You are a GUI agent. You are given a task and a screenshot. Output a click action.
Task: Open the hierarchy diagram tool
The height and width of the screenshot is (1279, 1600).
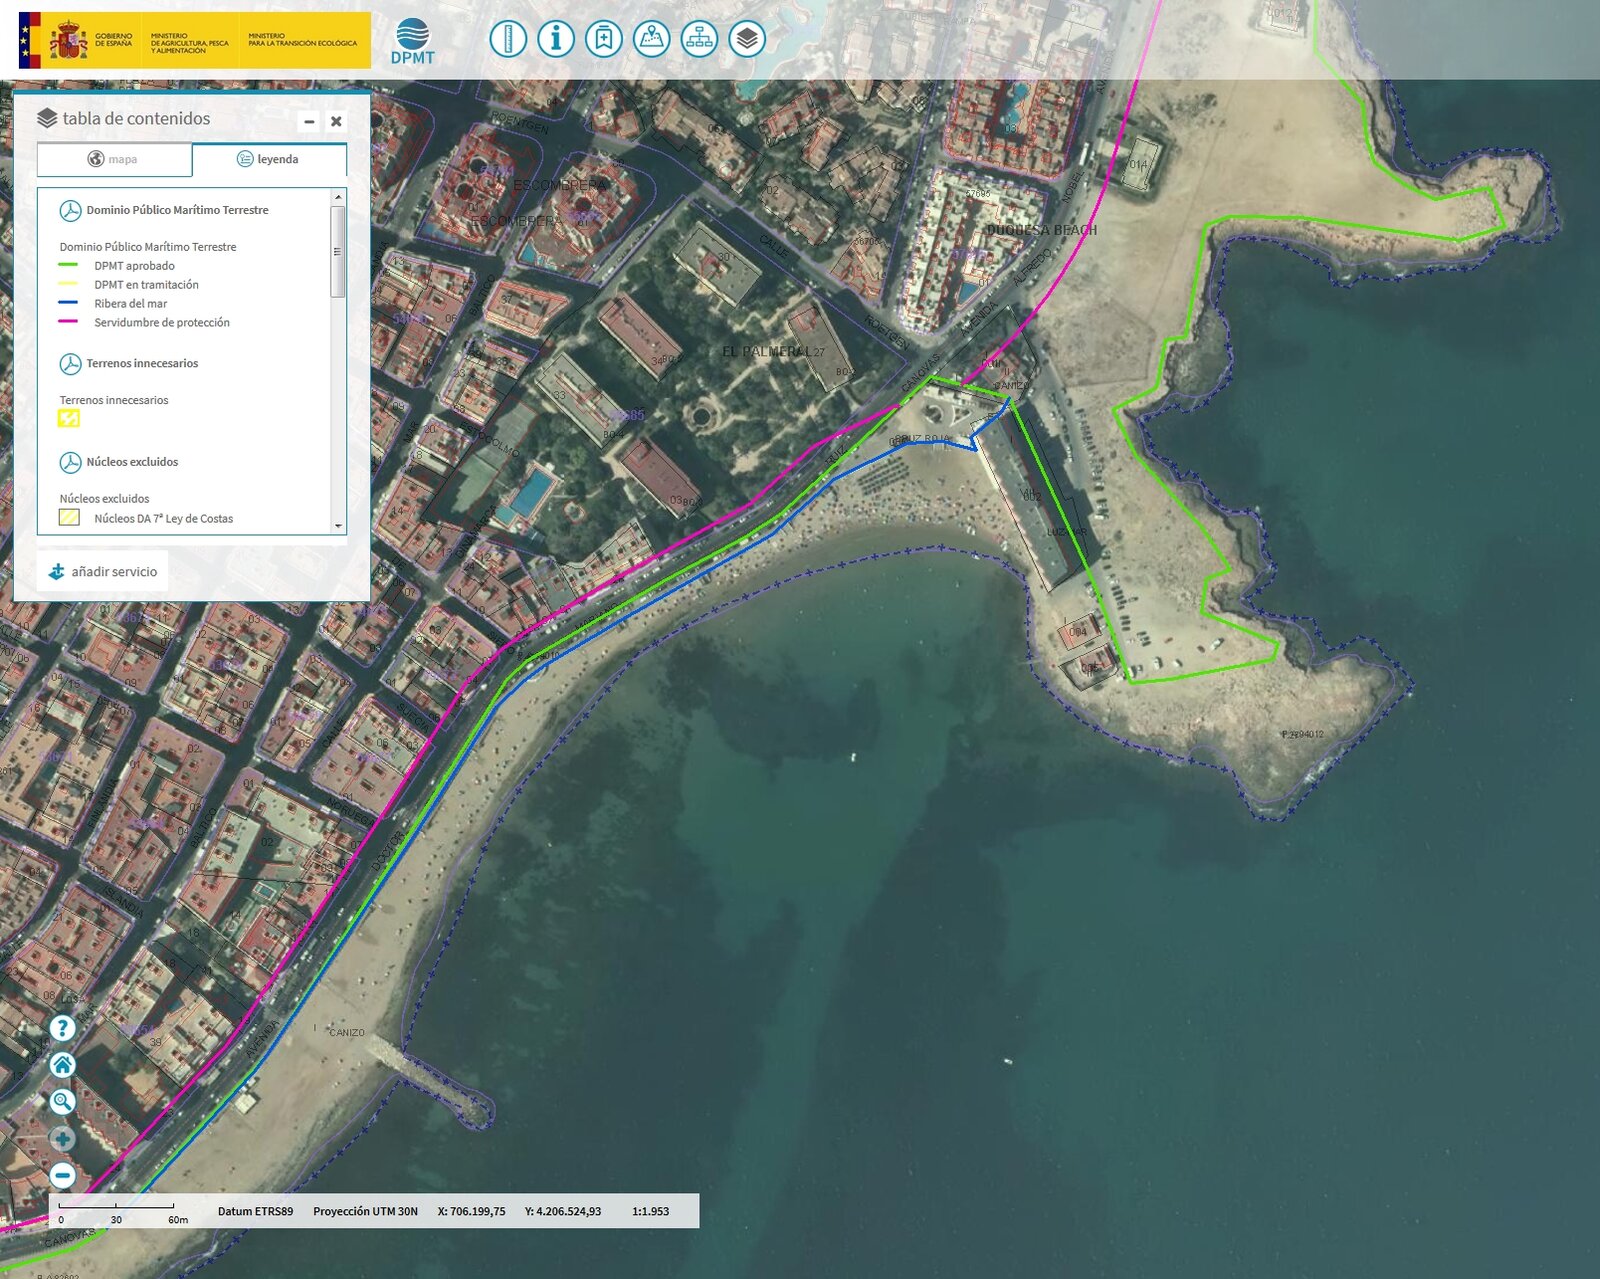pos(699,40)
